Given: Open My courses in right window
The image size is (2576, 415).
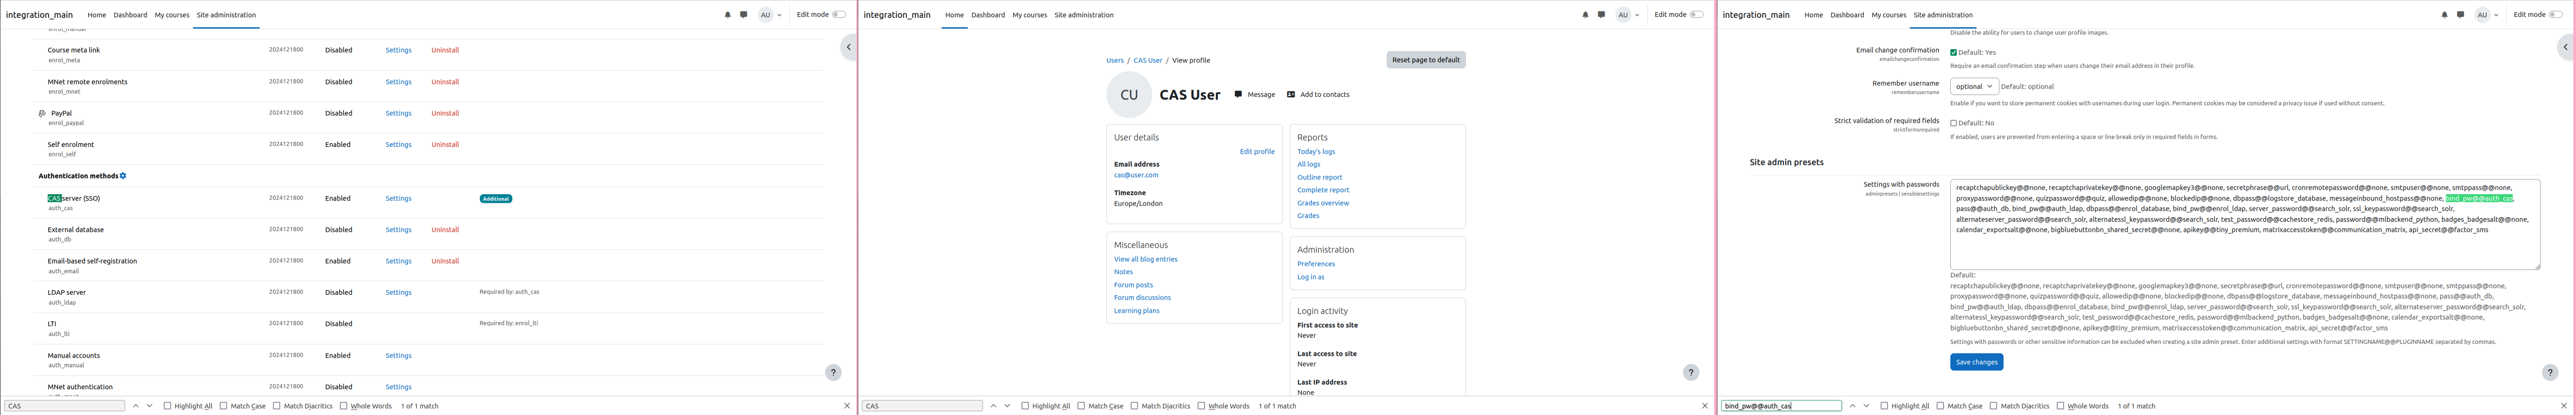Looking at the screenshot, I should click(x=1888, y=15).
